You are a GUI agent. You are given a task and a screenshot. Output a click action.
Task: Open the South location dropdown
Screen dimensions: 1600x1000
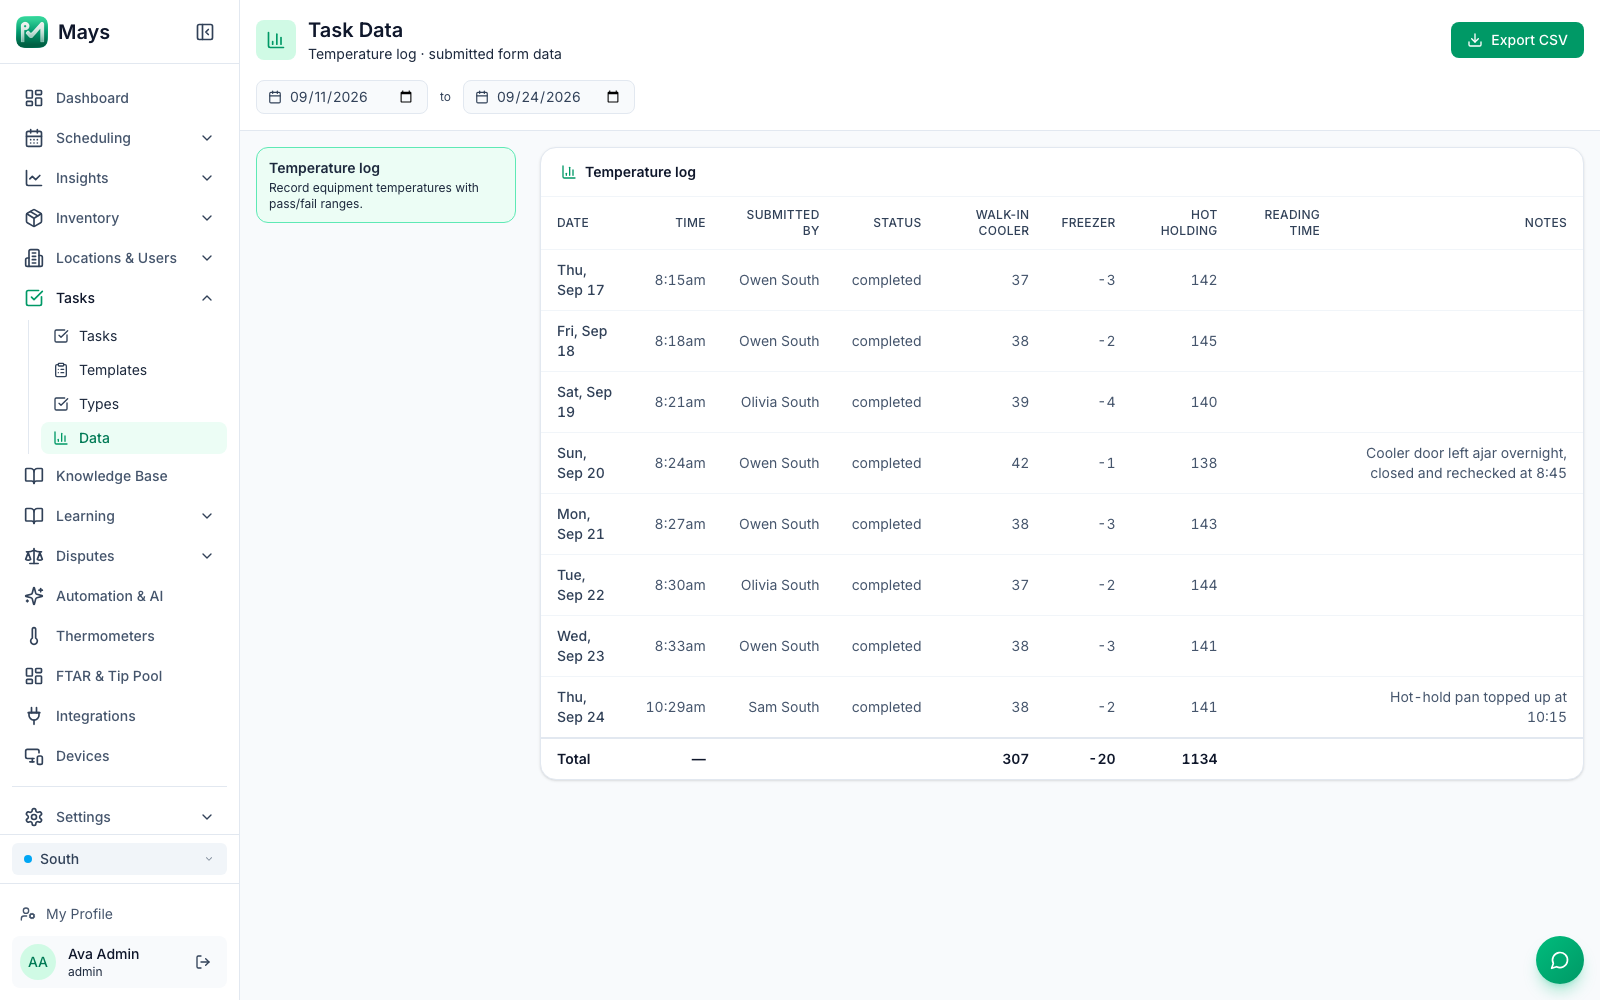coord(119,859)
